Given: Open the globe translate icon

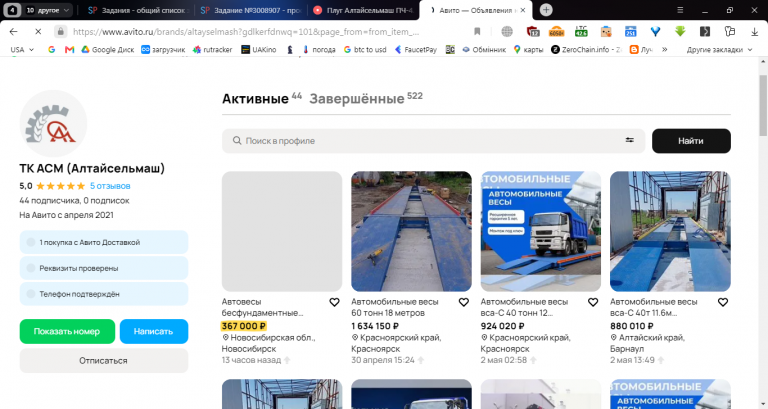Looking at the screenshot, I should click(x=507, y=32).
